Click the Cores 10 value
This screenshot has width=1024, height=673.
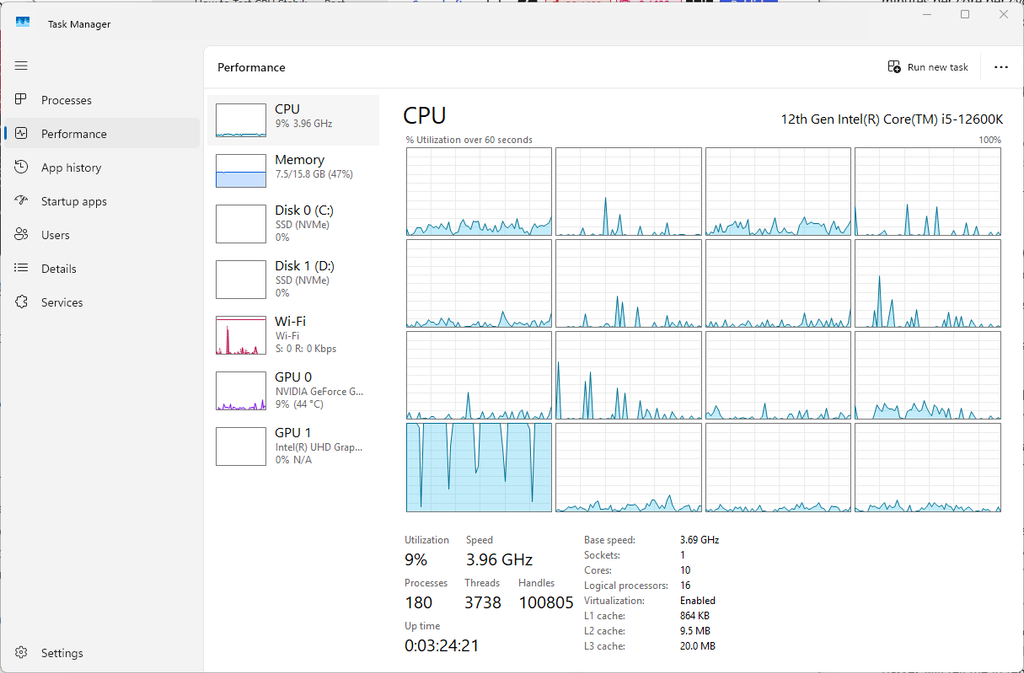click(685, 571)
